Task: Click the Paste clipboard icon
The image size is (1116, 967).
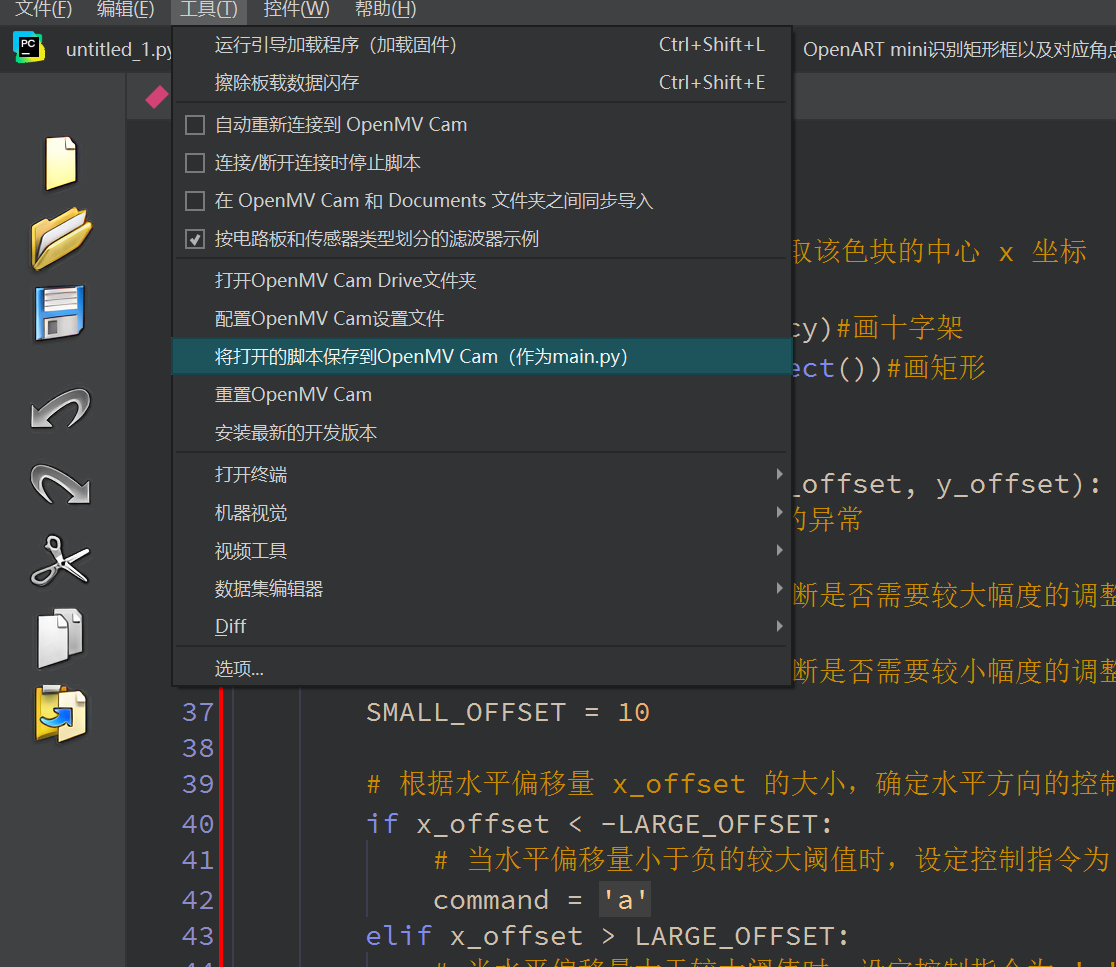Action: (60, 714)
